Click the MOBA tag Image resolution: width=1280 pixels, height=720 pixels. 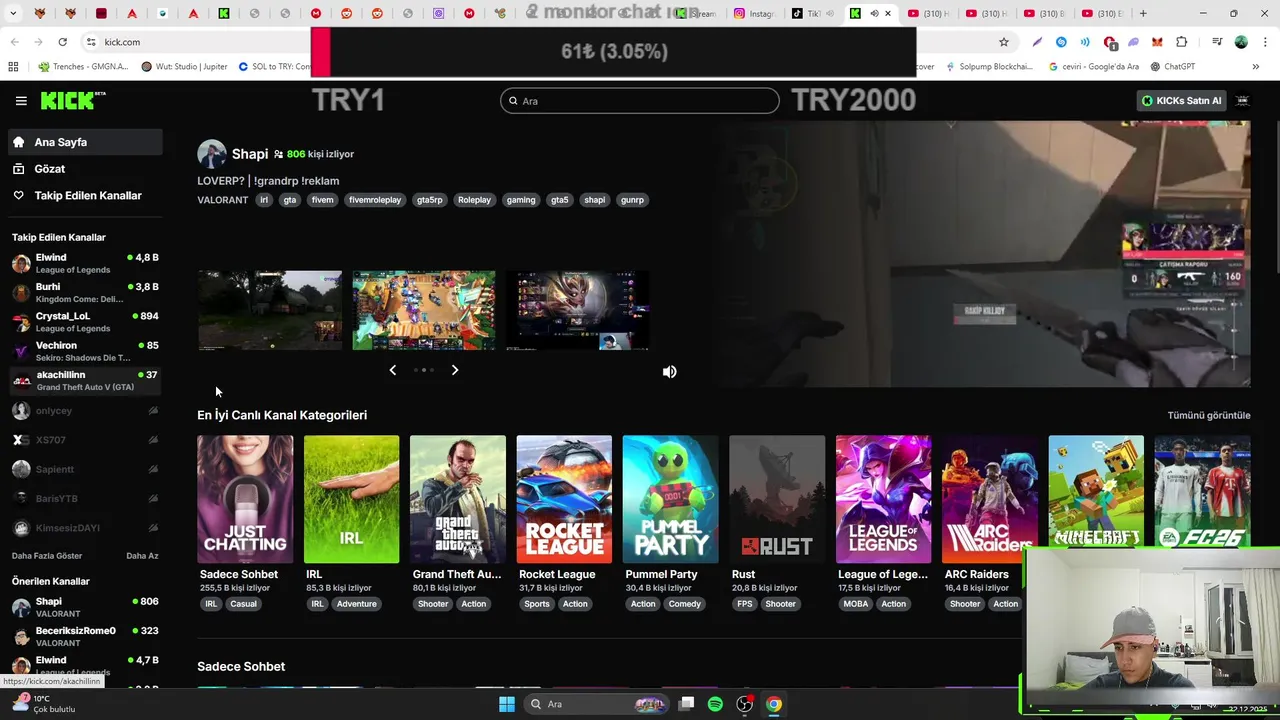(856, 604)
